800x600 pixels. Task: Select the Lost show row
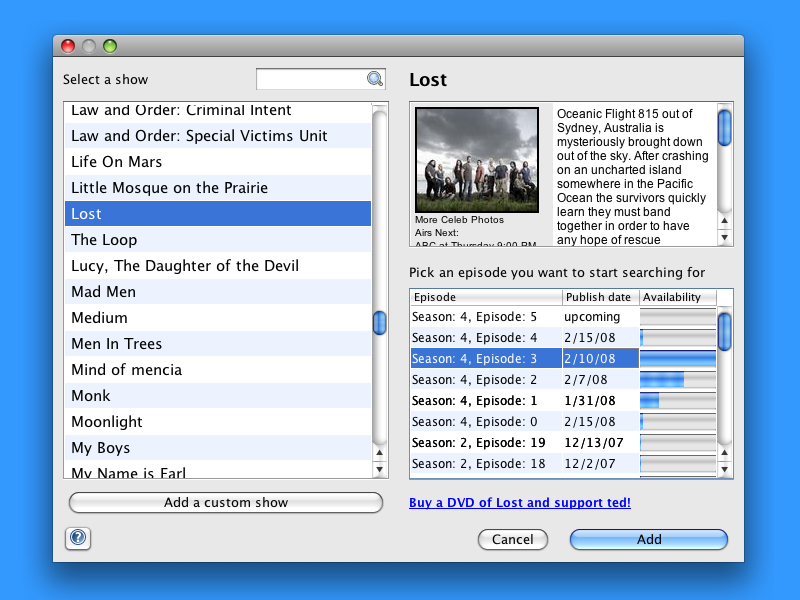point(218,214)
